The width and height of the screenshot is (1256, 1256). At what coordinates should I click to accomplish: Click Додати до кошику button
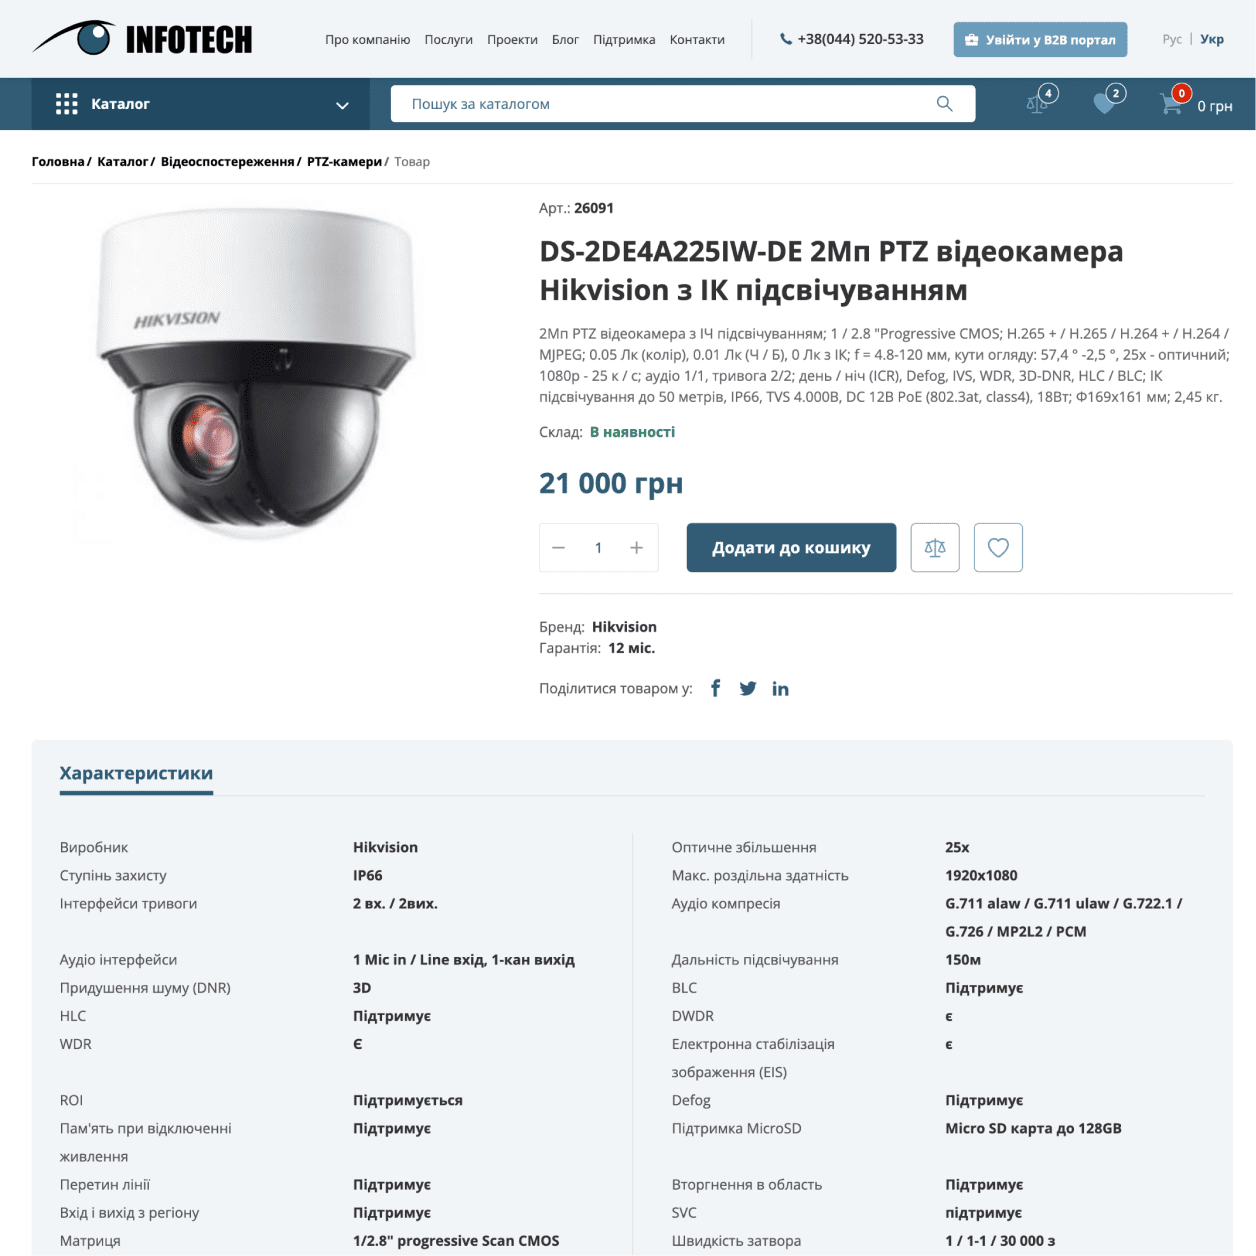point(791,548)
